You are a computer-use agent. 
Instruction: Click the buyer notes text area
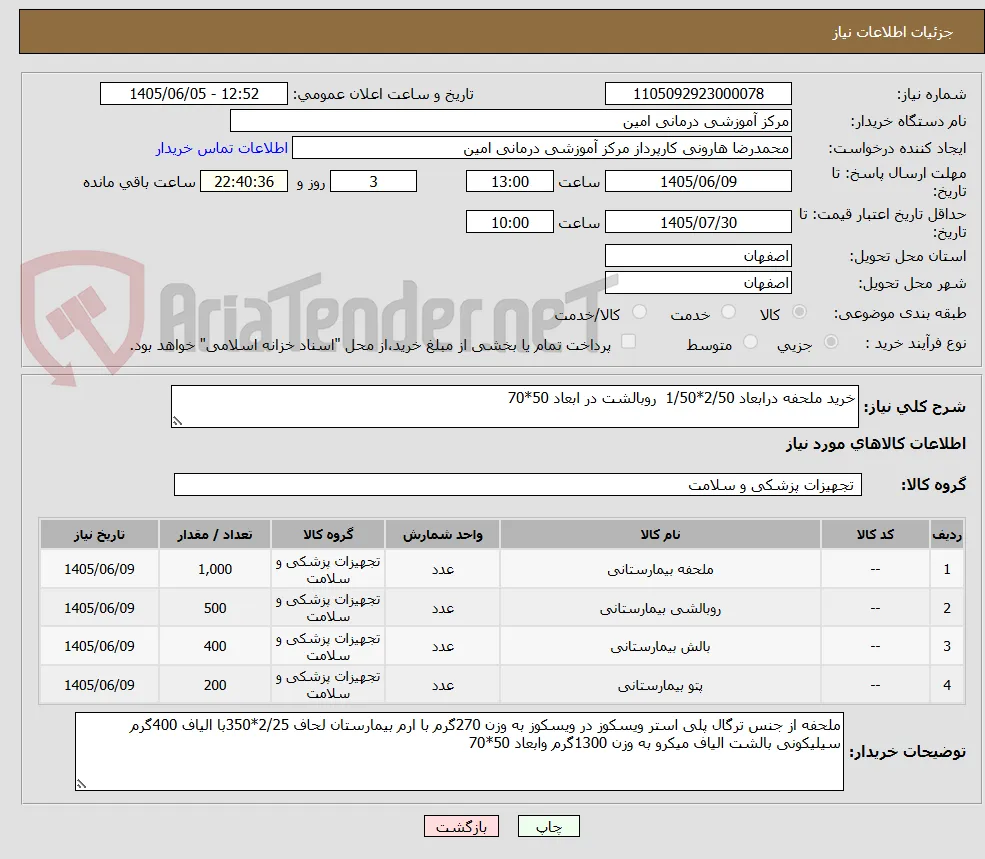click(459, 752)
